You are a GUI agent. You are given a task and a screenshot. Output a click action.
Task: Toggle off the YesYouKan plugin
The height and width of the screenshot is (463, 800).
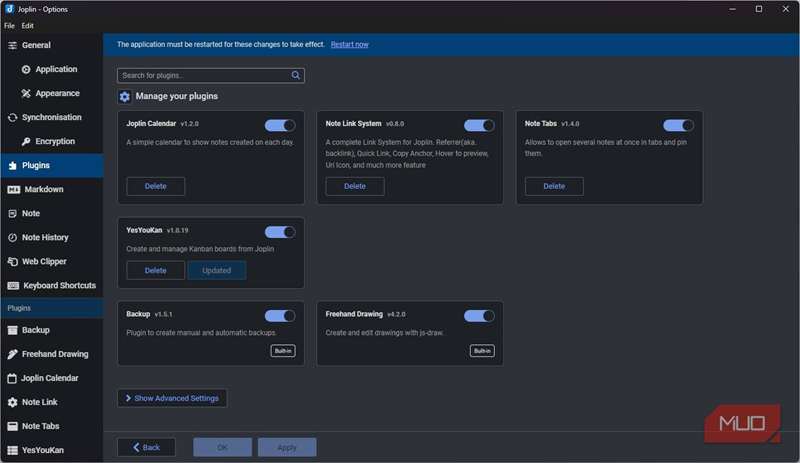click(x=280, y=232)
